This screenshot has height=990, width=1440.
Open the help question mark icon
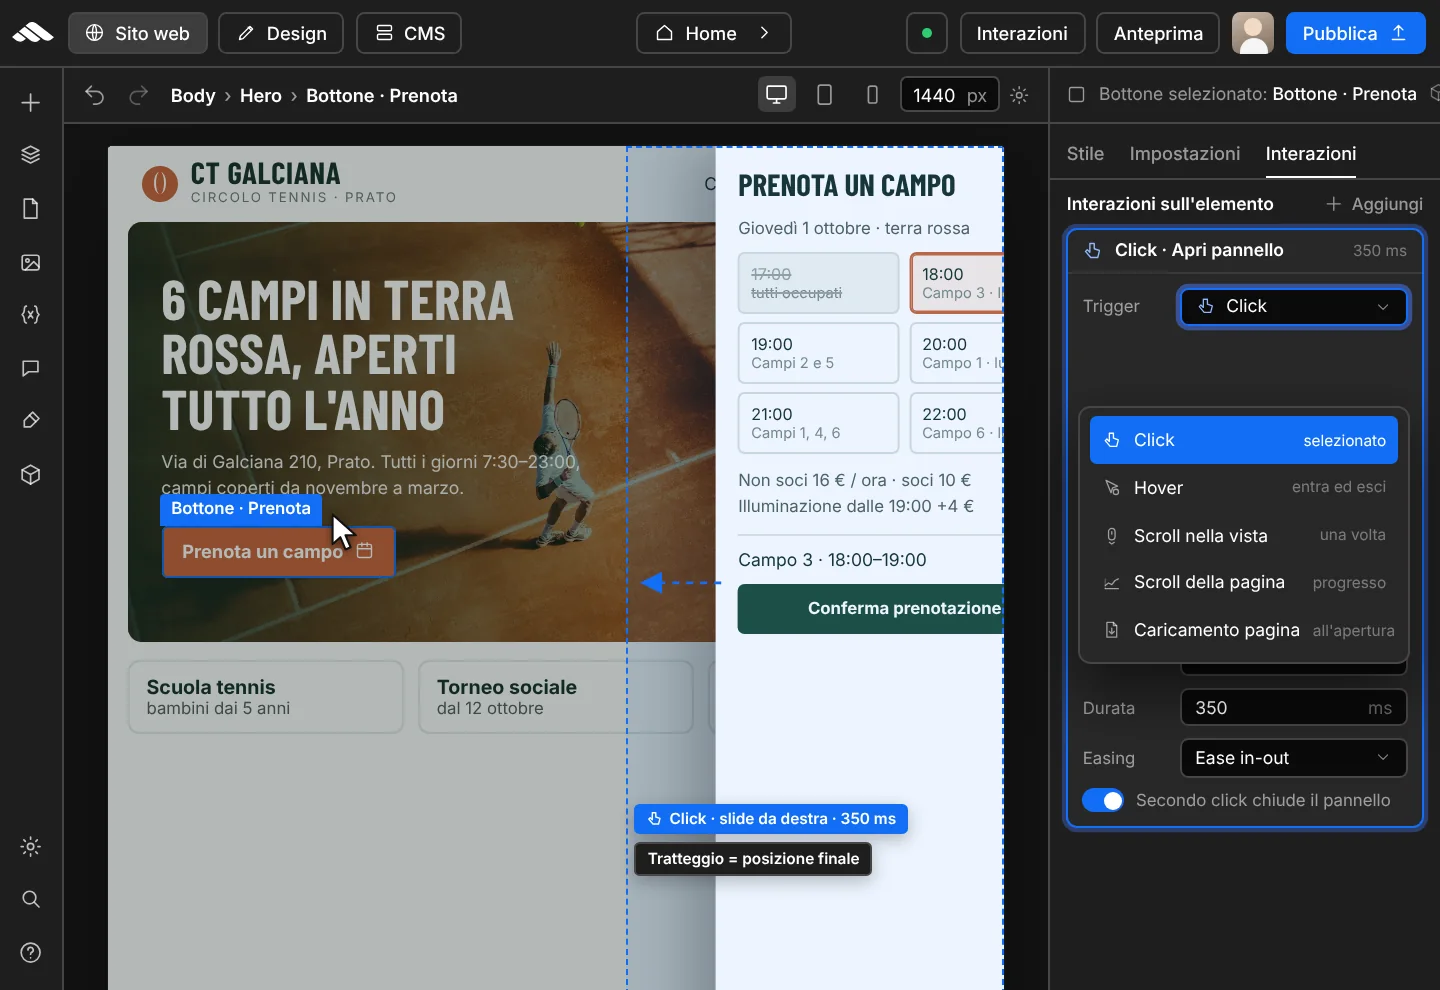(x=31, y=953)
